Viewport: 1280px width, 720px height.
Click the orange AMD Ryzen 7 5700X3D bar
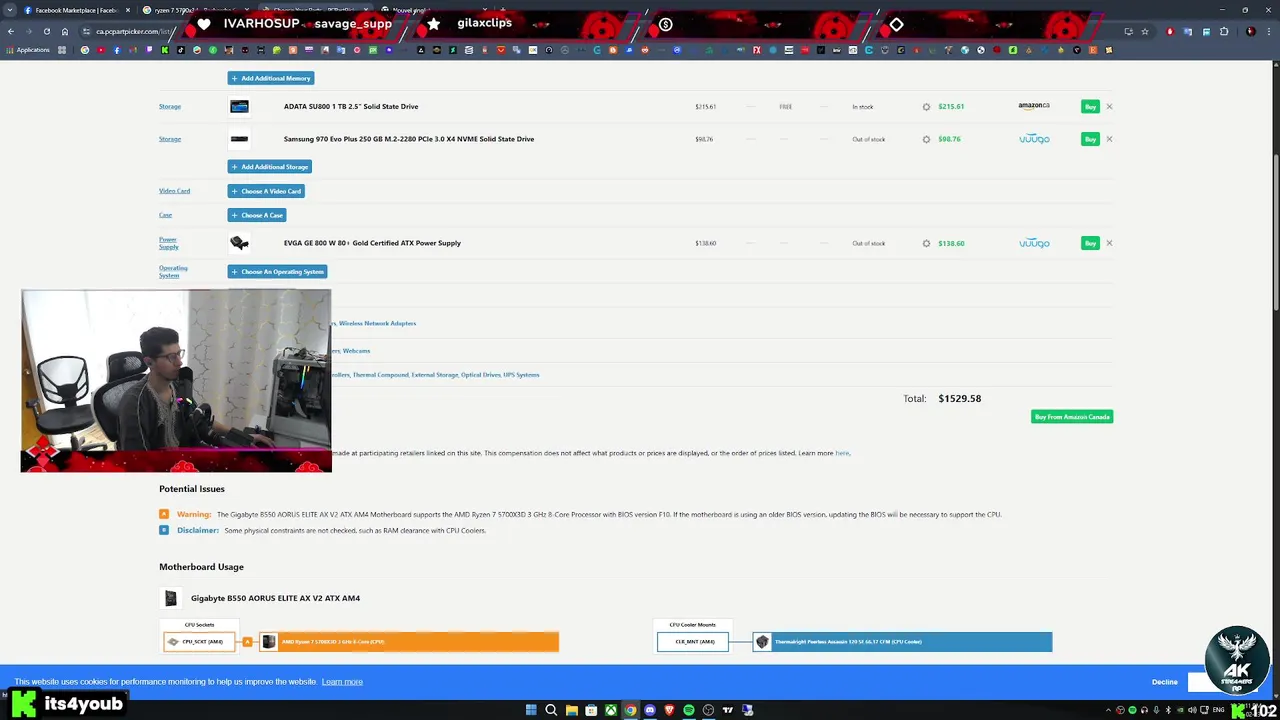409,642
